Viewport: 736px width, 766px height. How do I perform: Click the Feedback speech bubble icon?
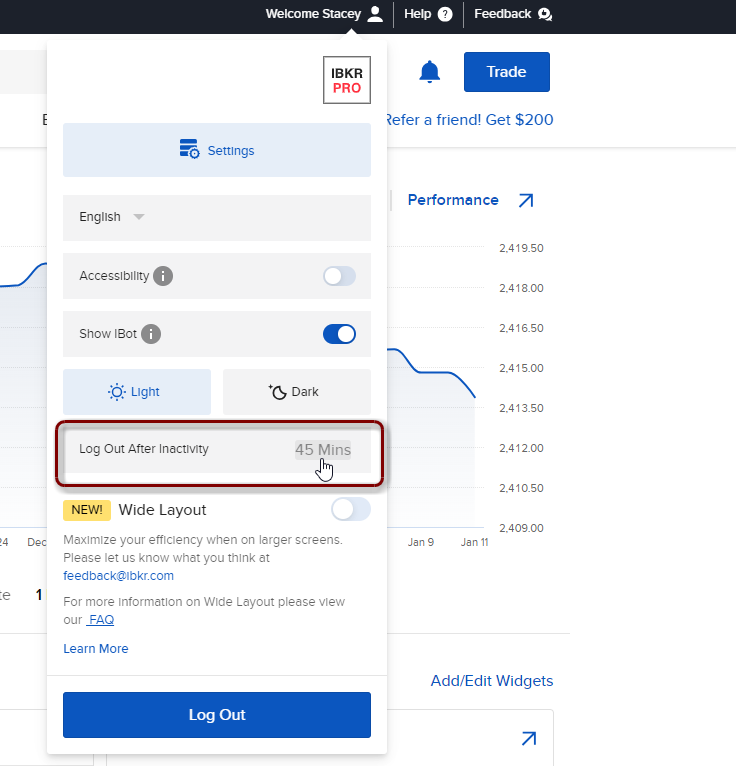[x=544, y=14]
